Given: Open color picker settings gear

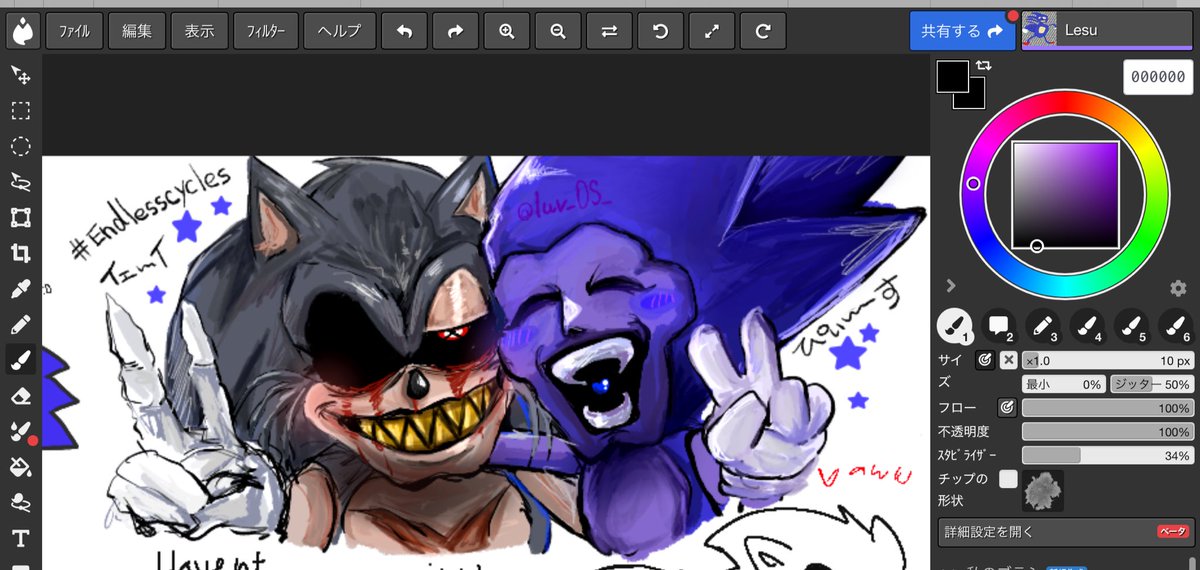Looking at the screenshot, I should [1178, 288].
